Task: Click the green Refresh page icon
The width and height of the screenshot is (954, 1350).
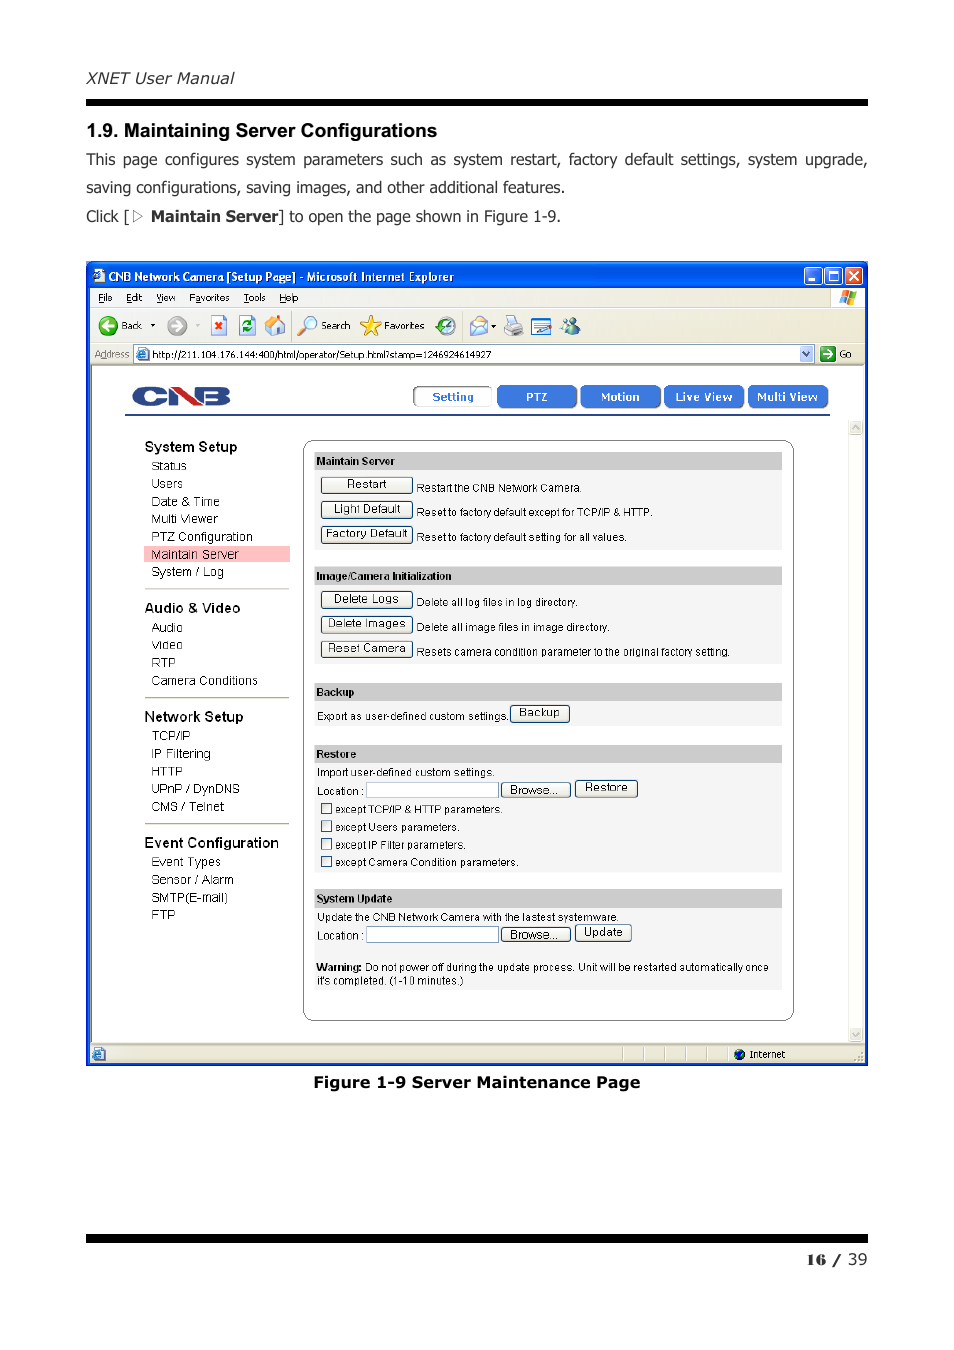Action: pyautogui.click(x=247, y=326)
